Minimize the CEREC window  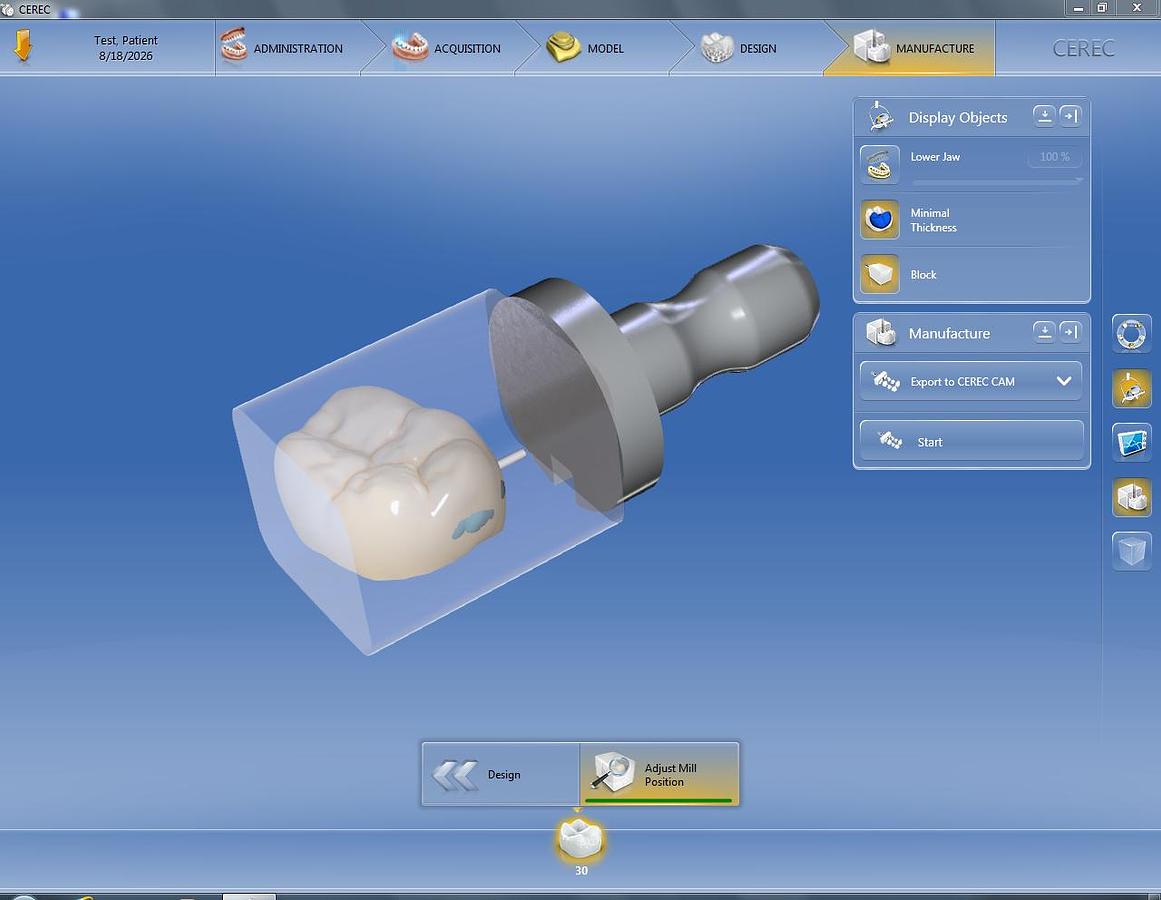1078,8
